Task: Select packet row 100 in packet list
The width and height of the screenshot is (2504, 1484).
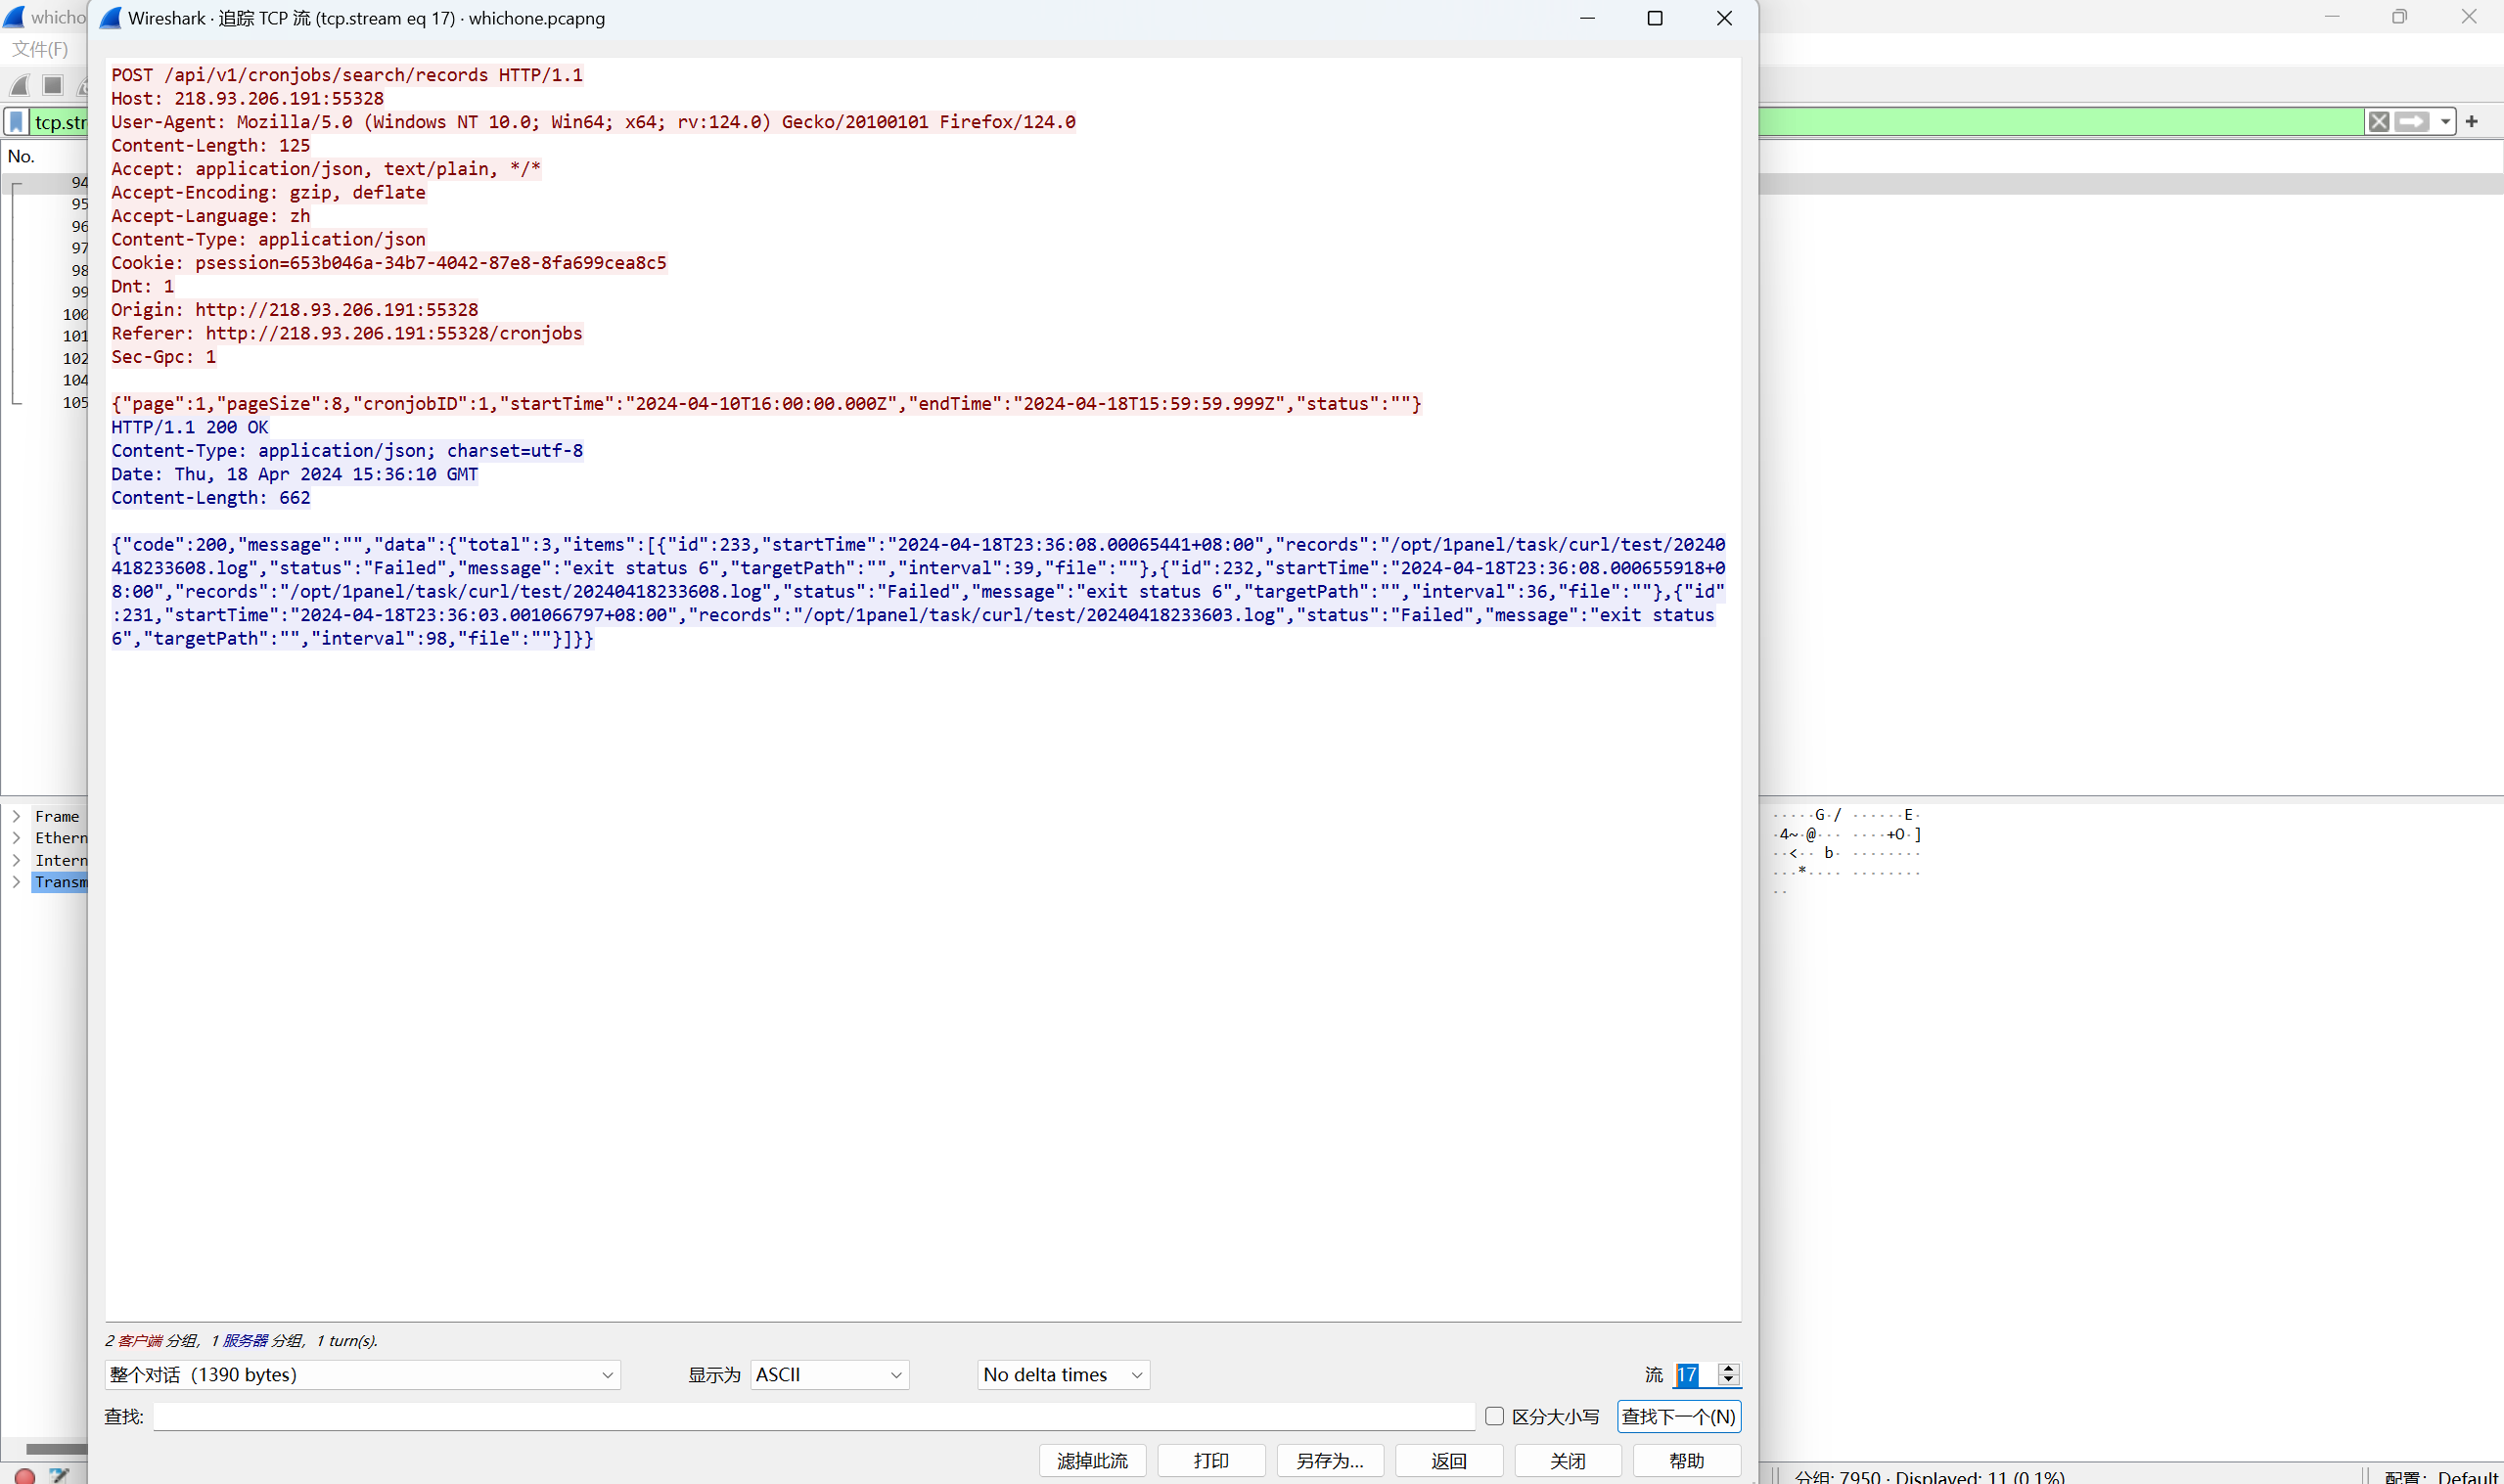Action: 47,314
